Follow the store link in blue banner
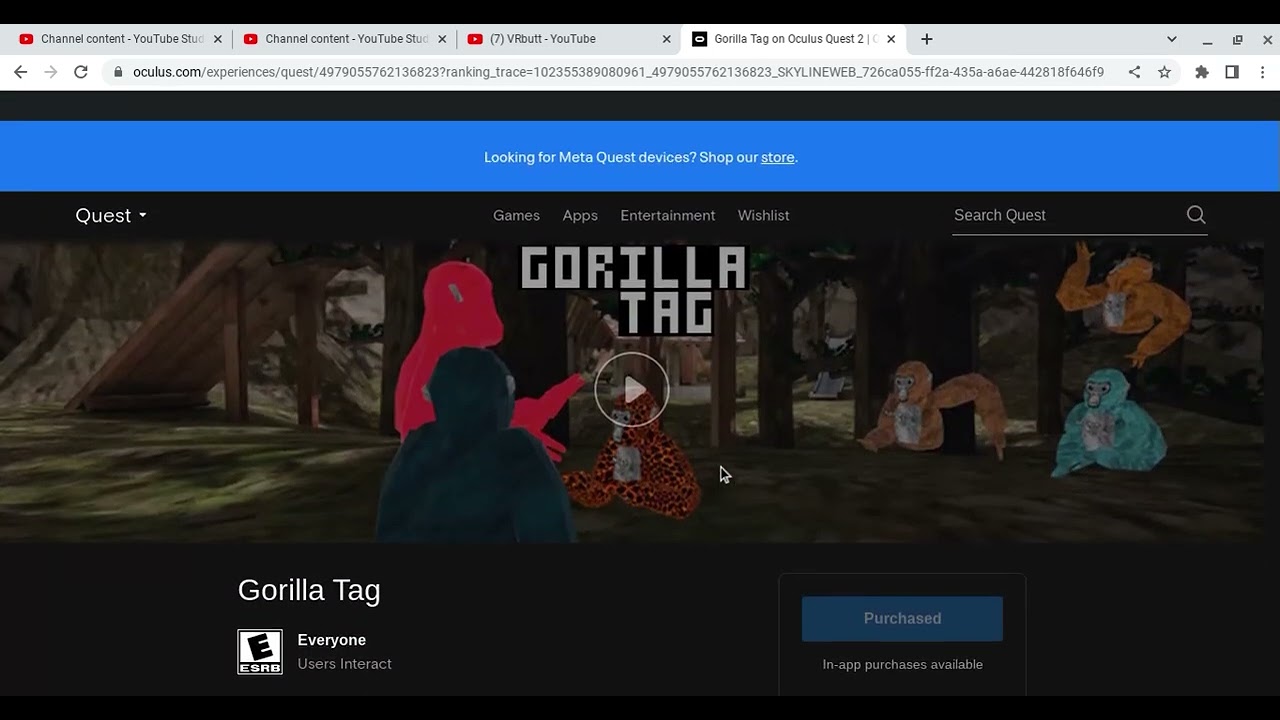The width and height of the screenshot is (1280, 720). tap(777, 157)
